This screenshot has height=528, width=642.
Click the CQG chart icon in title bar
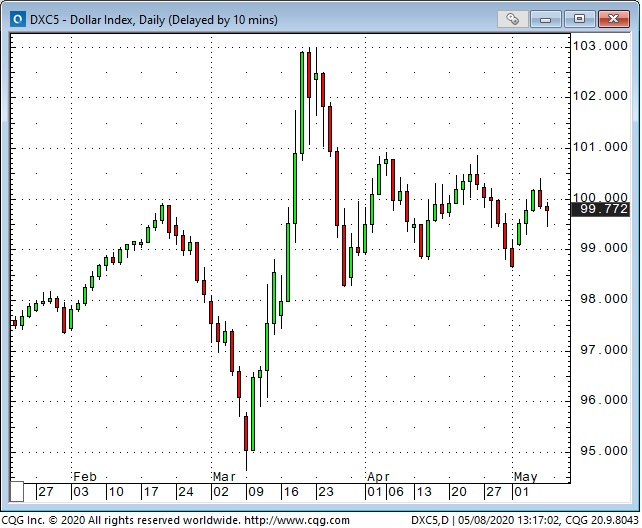(x=18, y=20)
